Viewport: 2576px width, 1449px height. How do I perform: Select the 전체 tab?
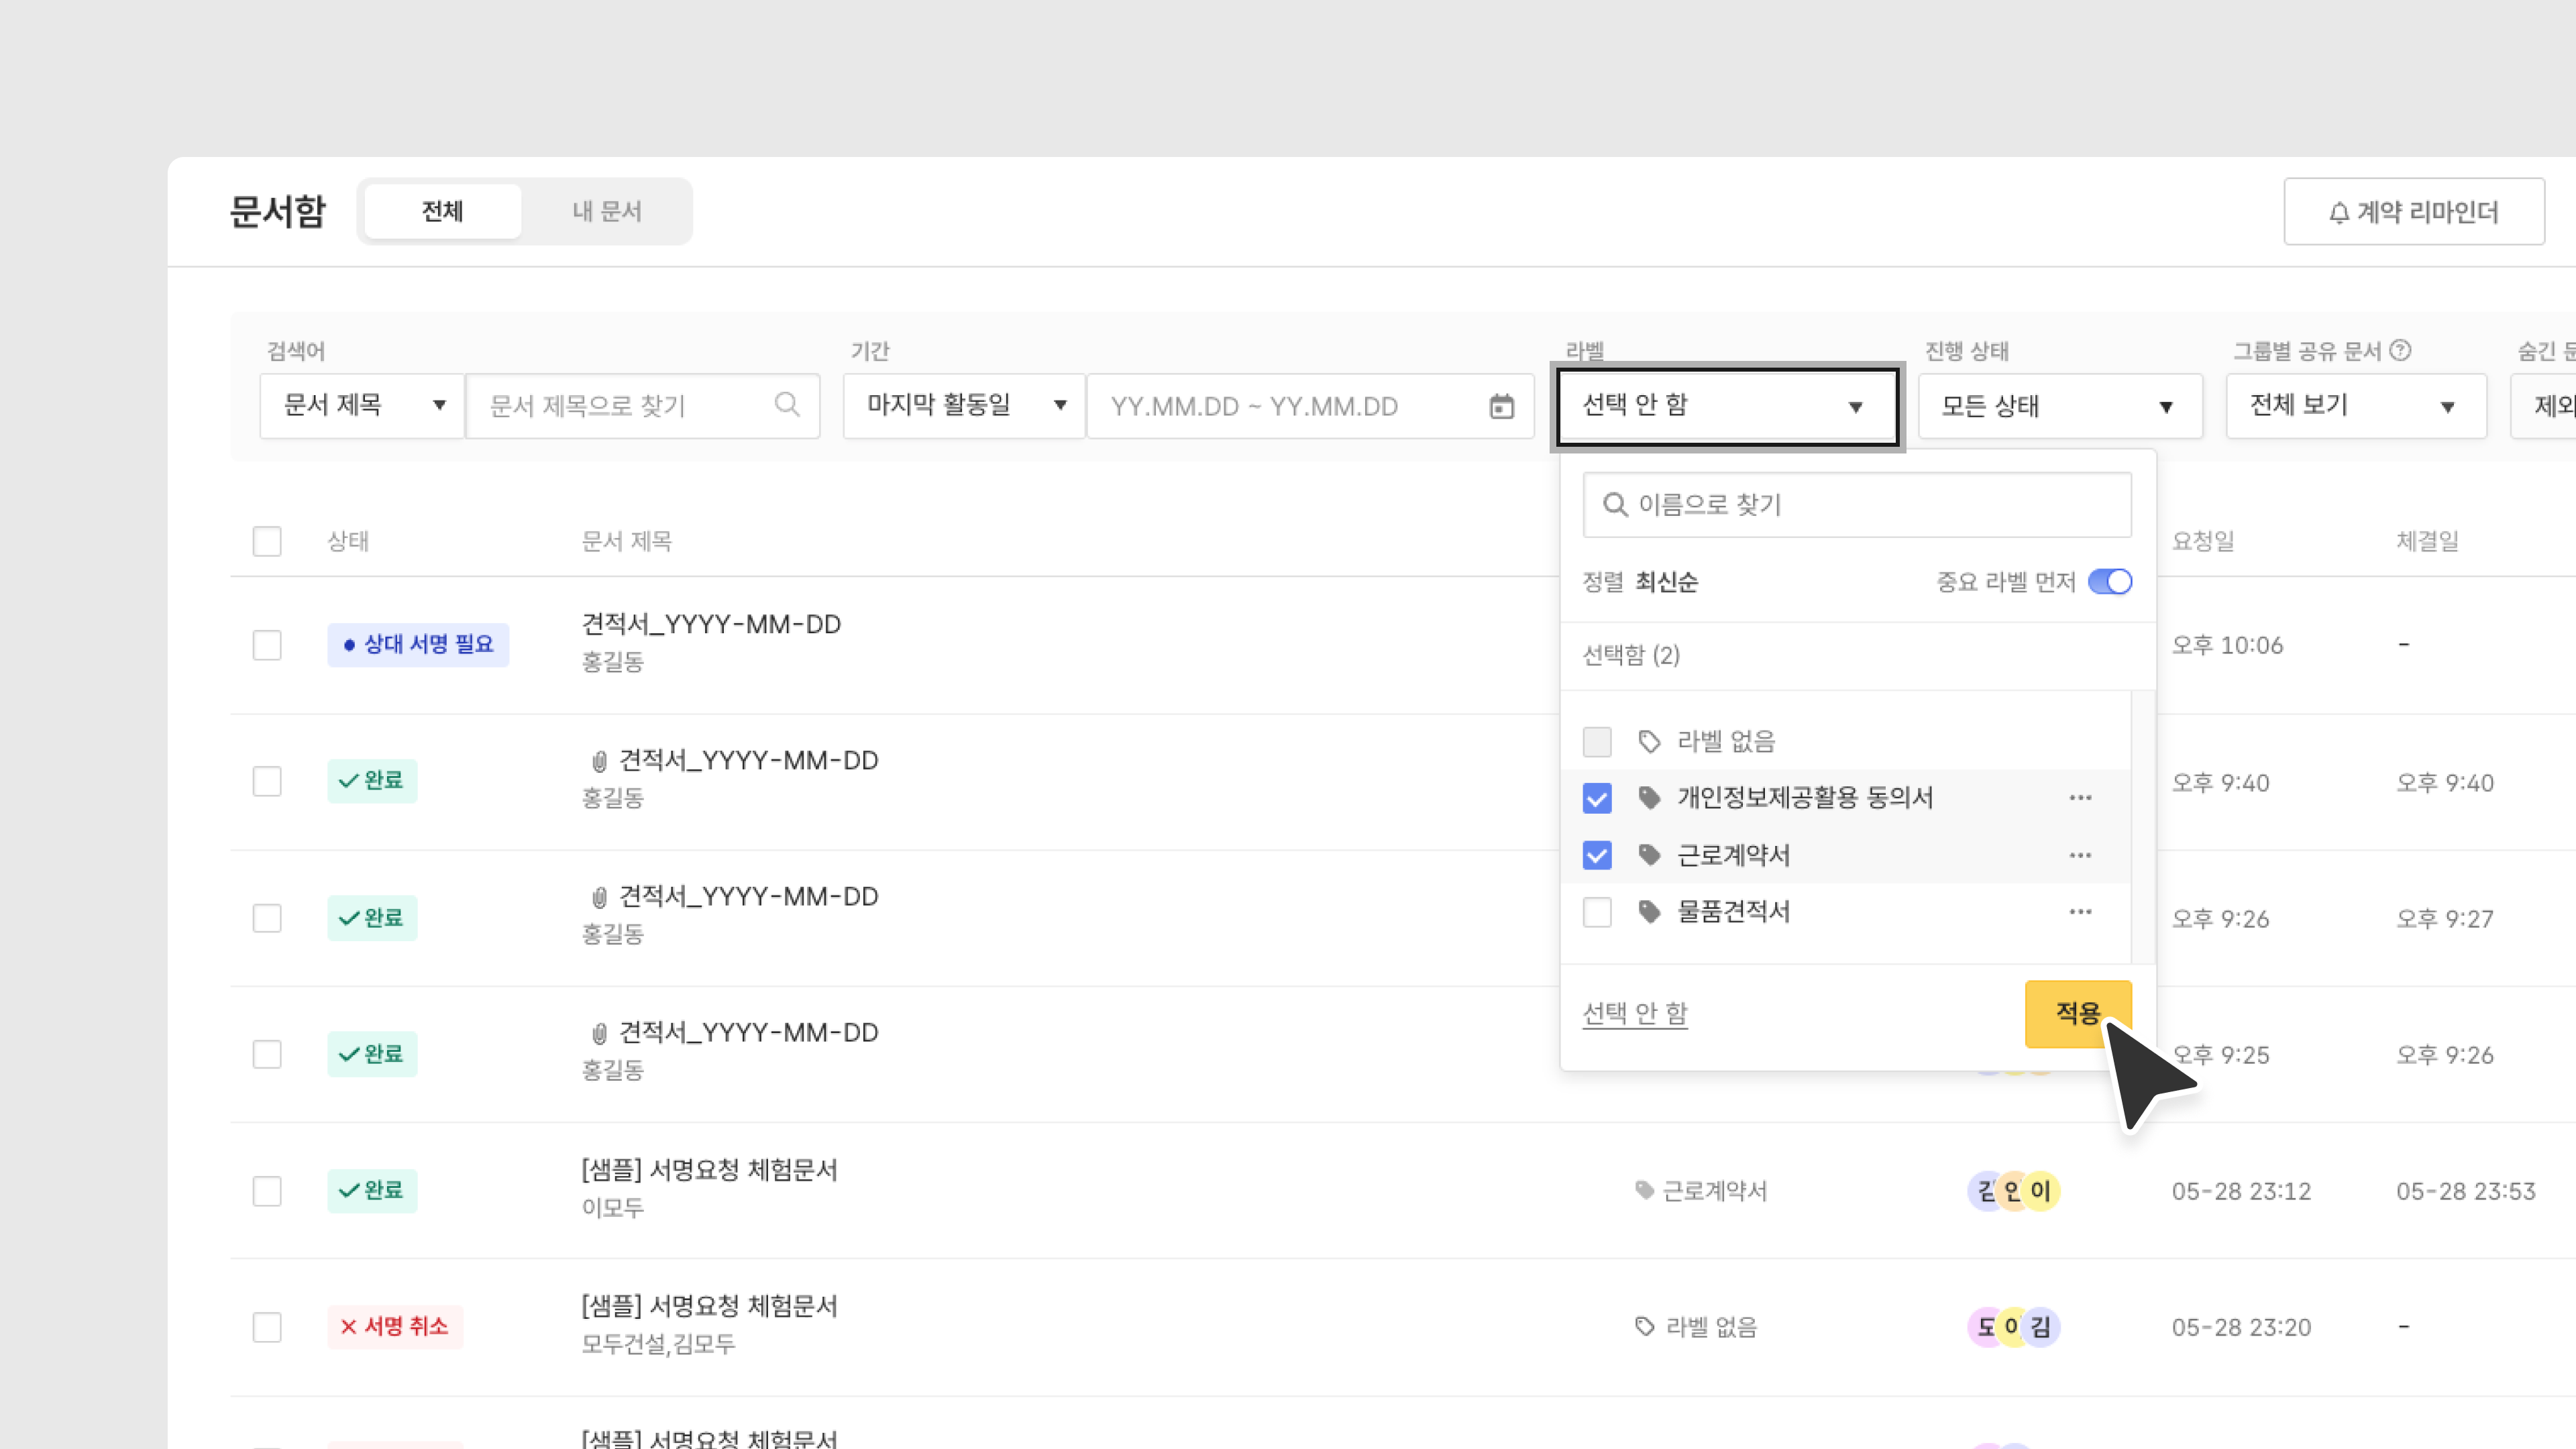pos(442,211)
